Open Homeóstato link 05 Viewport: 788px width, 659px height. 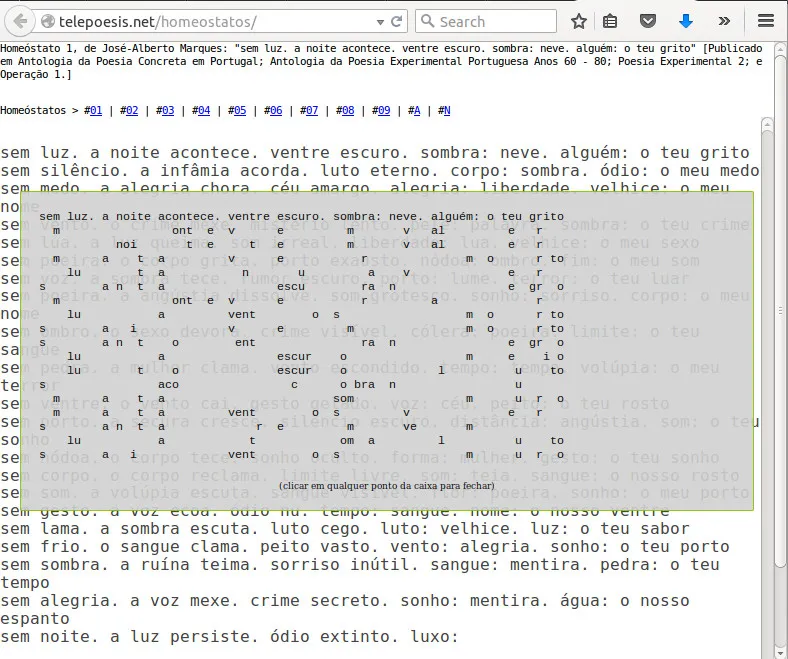coord(239,111)
